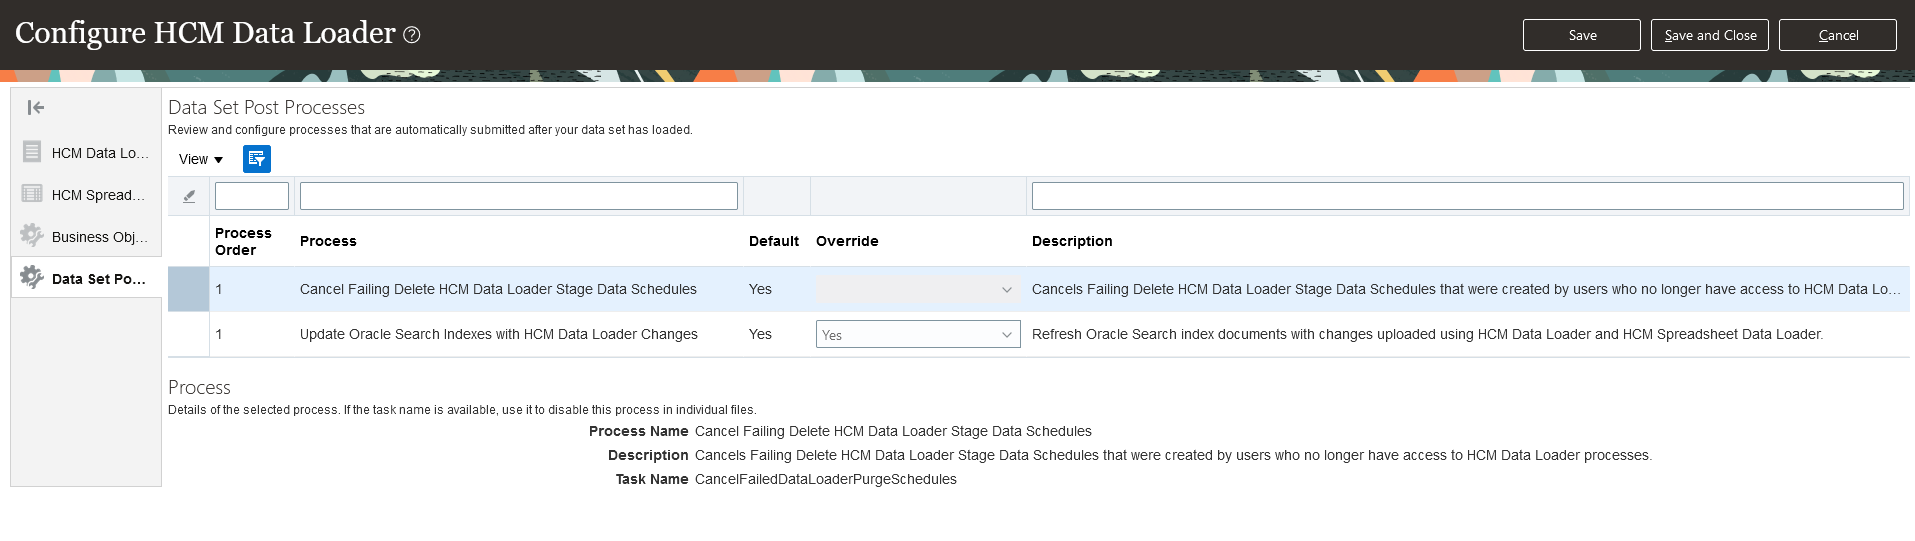Click the Description column header
The width and height of the screenshot is (1915, 541).
click(1072, 241)
